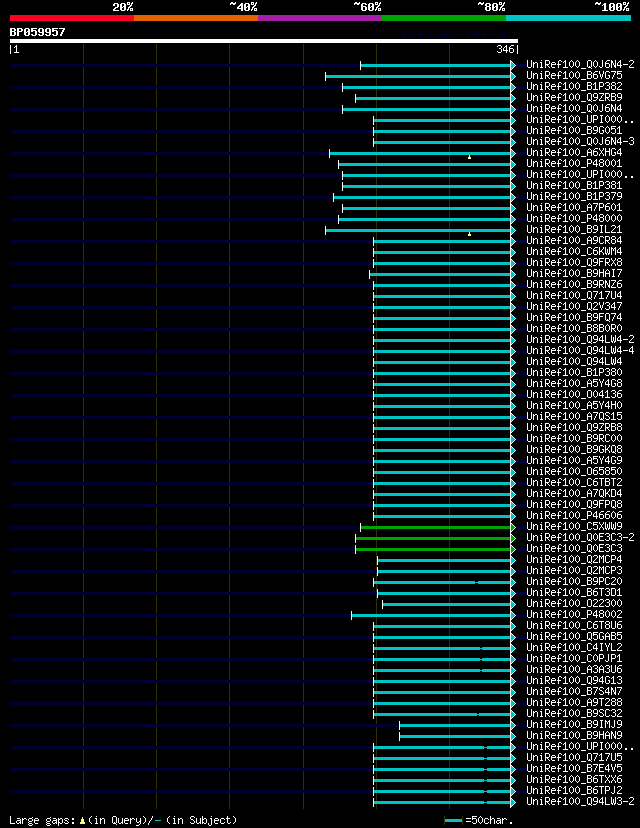Screen dimensions: 640x828
Task: Select label UniRef100_Q9FRX8
Action: tap(575, 262)
